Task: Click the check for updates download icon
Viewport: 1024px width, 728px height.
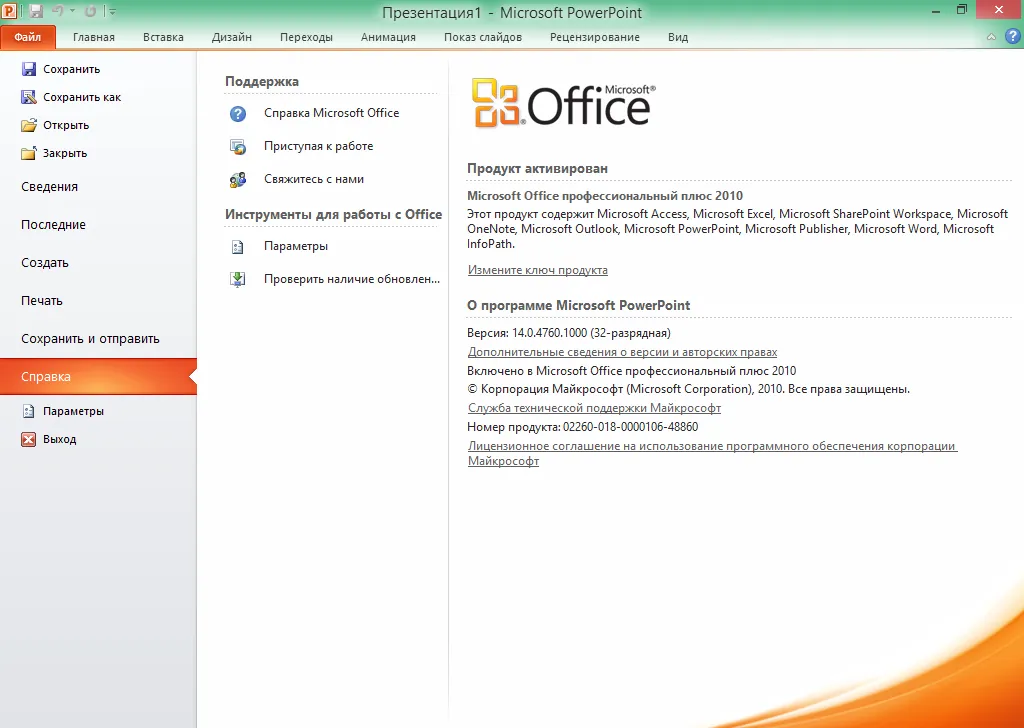Action: (x=238, y=279)
